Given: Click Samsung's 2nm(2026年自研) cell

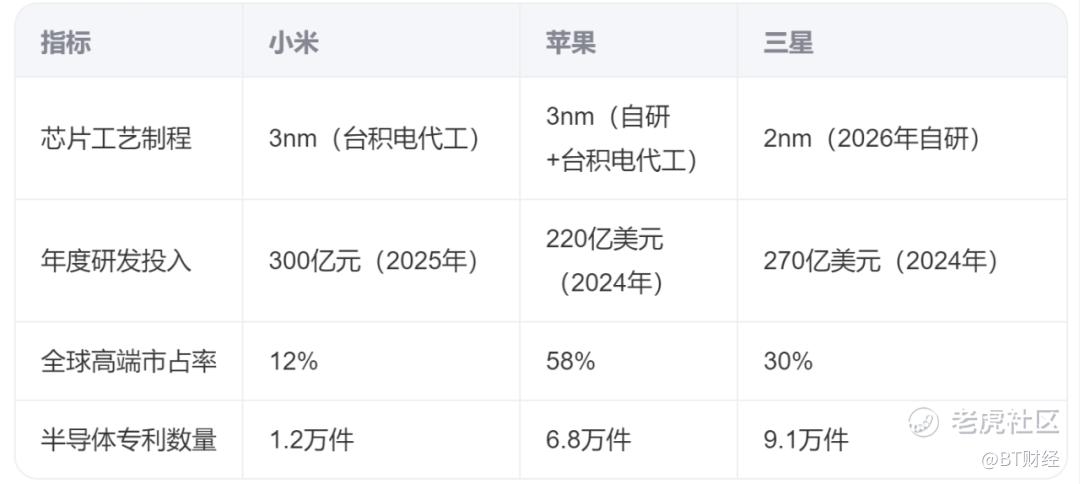Looking at the screenshot, I should tap(873, 139).
